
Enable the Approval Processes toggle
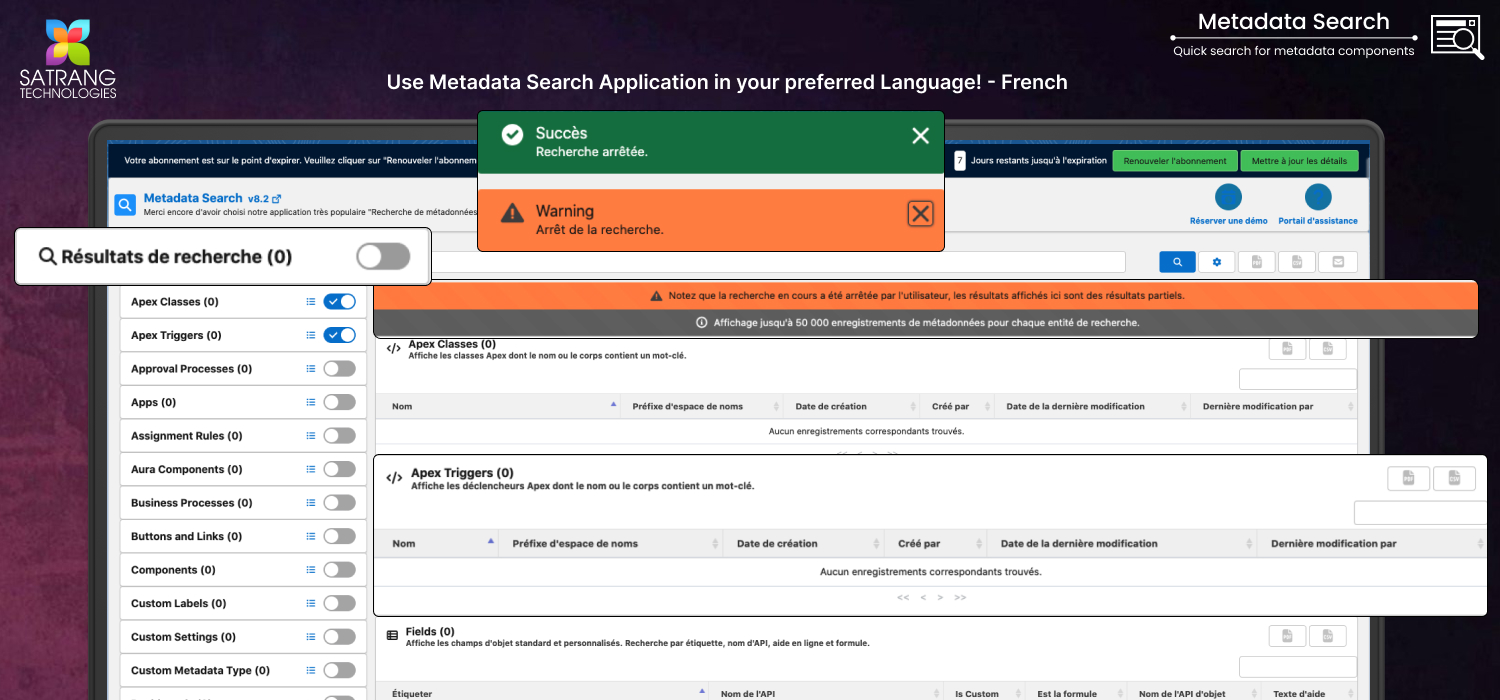point(340,369)
